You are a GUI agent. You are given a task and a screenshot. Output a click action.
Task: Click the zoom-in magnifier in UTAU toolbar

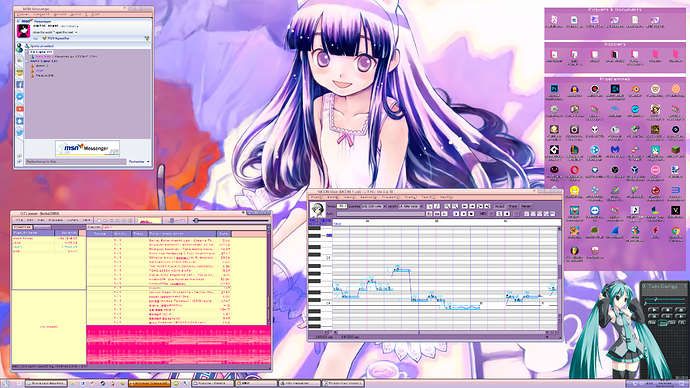pos(447,206)
